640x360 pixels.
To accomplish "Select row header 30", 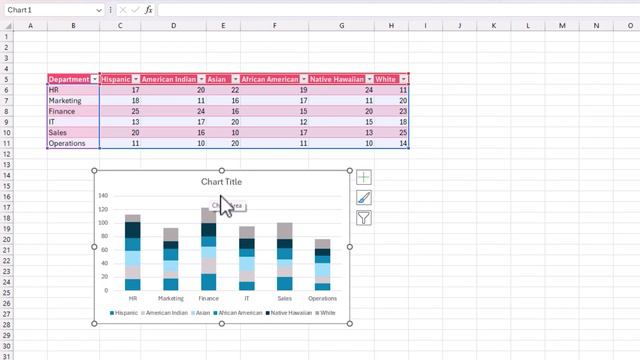I will (x=6, y=346).
